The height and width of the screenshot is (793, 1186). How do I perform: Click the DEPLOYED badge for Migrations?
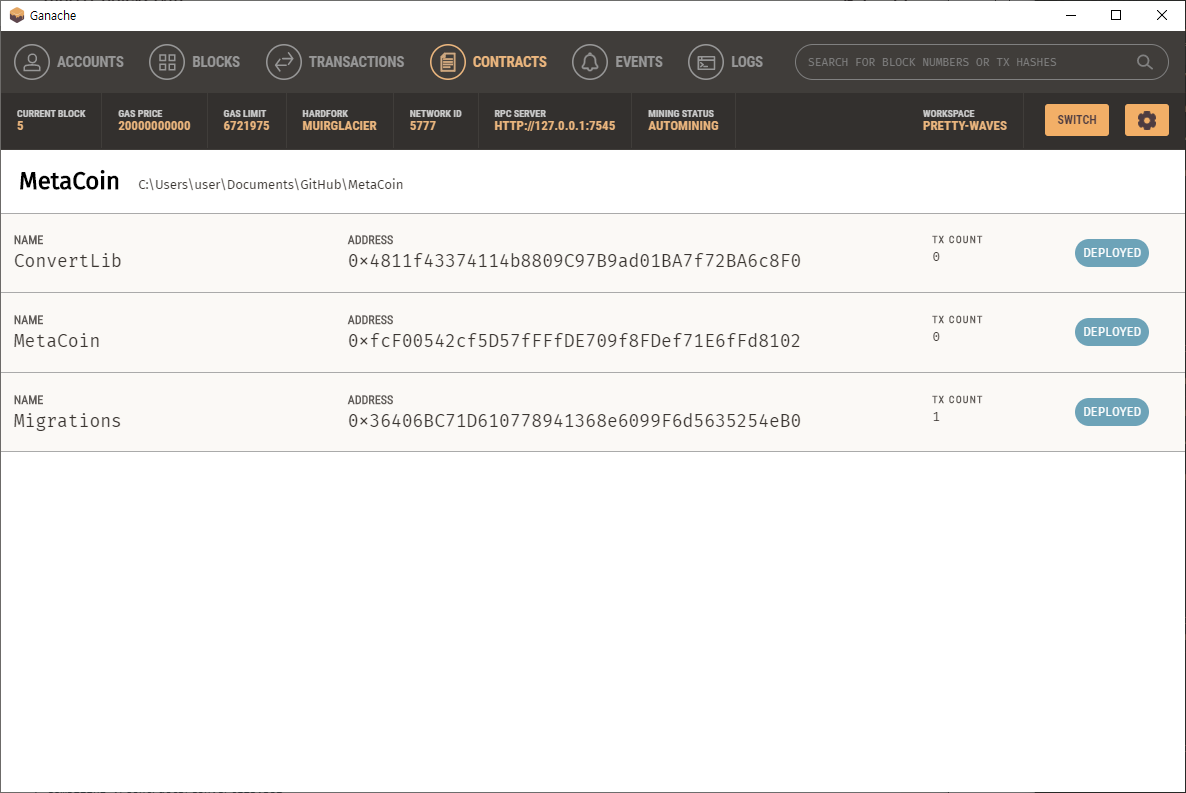point(1111,412)
